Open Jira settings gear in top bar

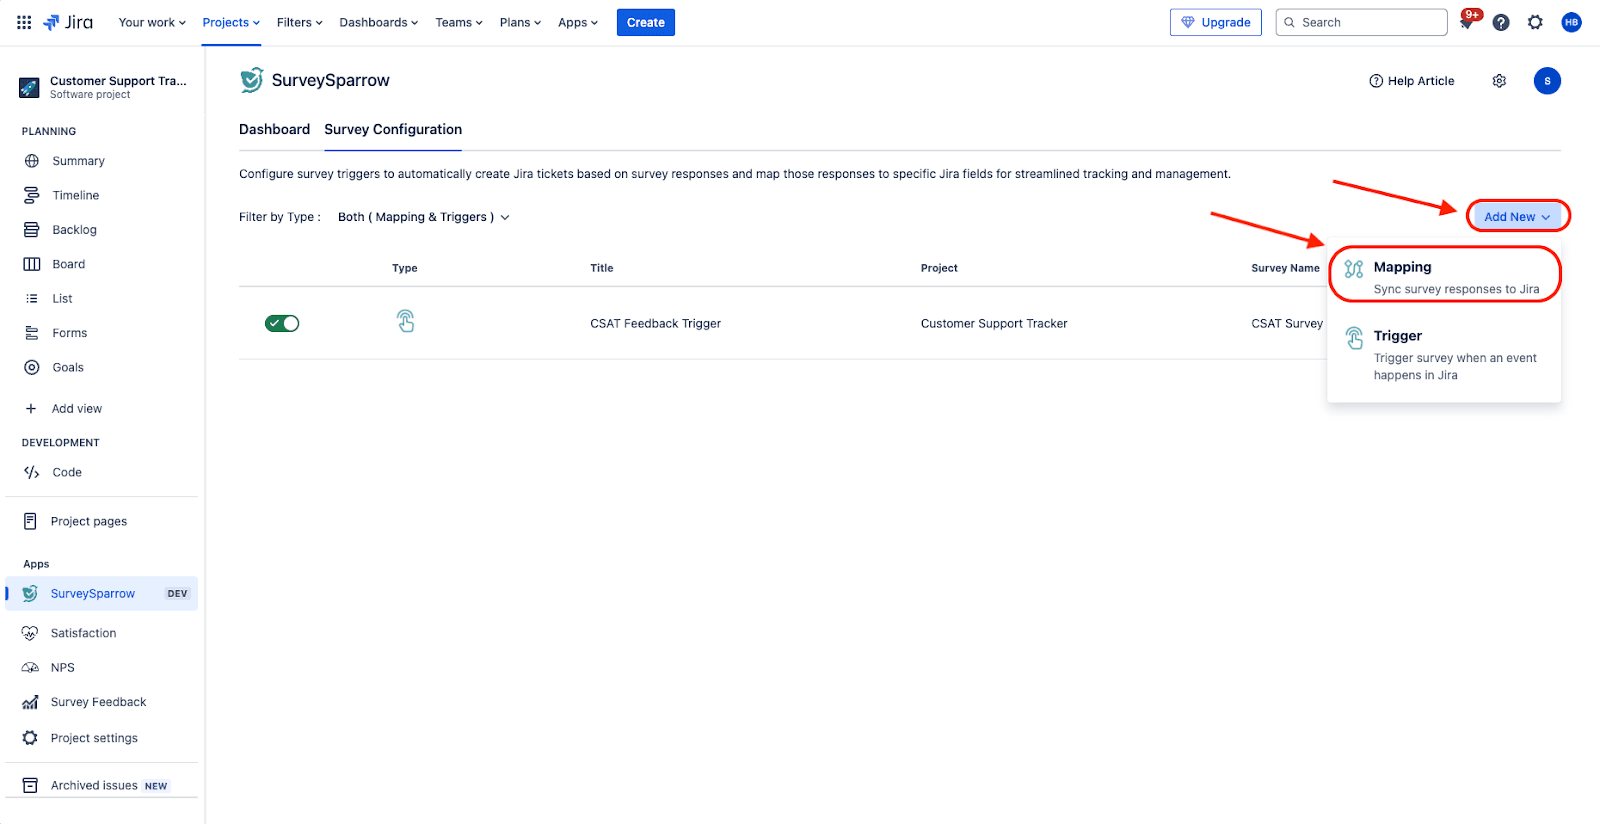(1535, 22)
